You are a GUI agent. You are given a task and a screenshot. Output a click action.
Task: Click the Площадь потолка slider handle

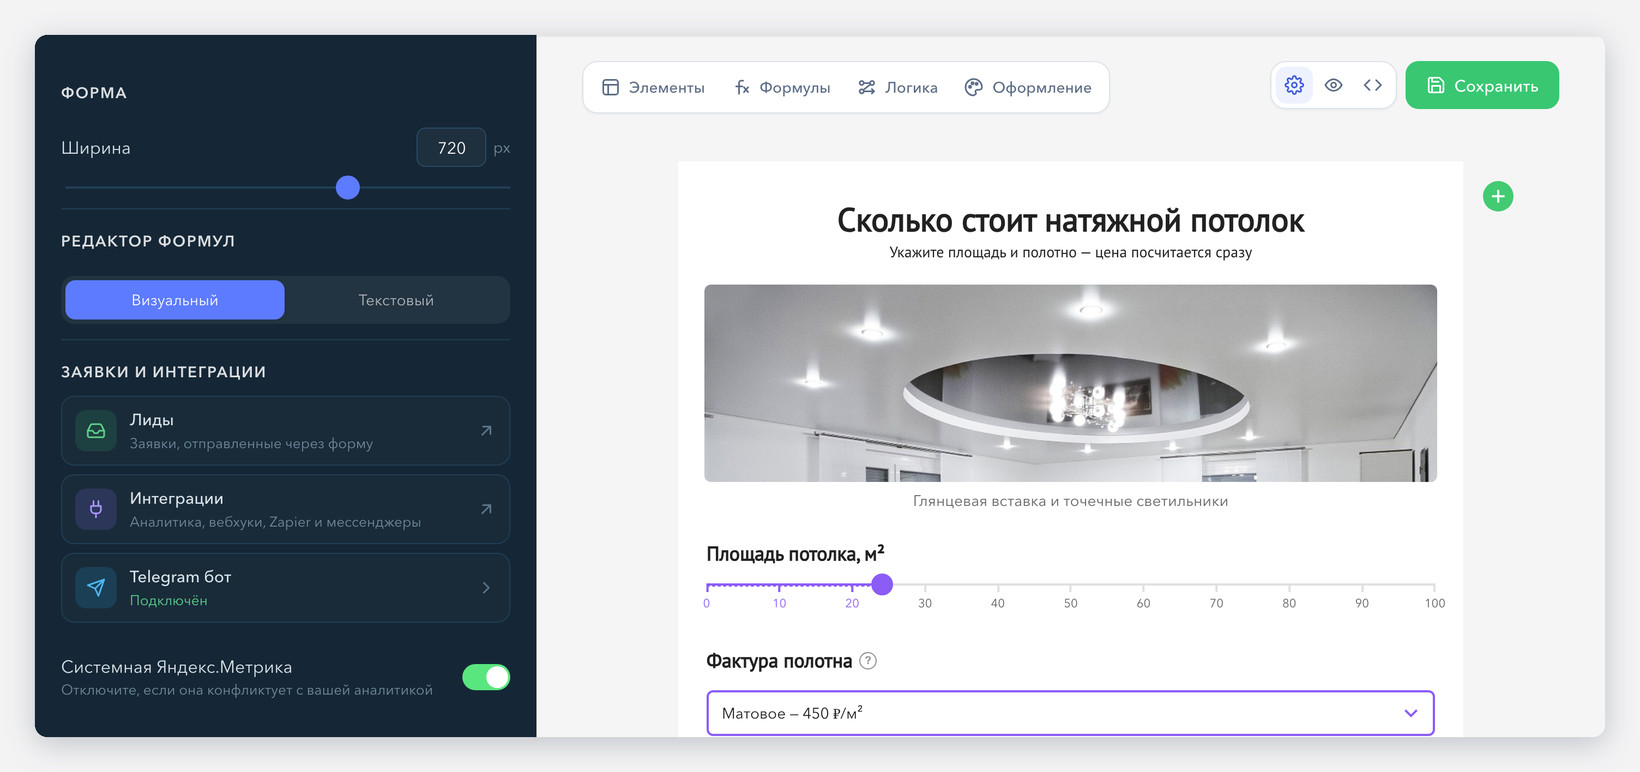click(x=882, y=584)
